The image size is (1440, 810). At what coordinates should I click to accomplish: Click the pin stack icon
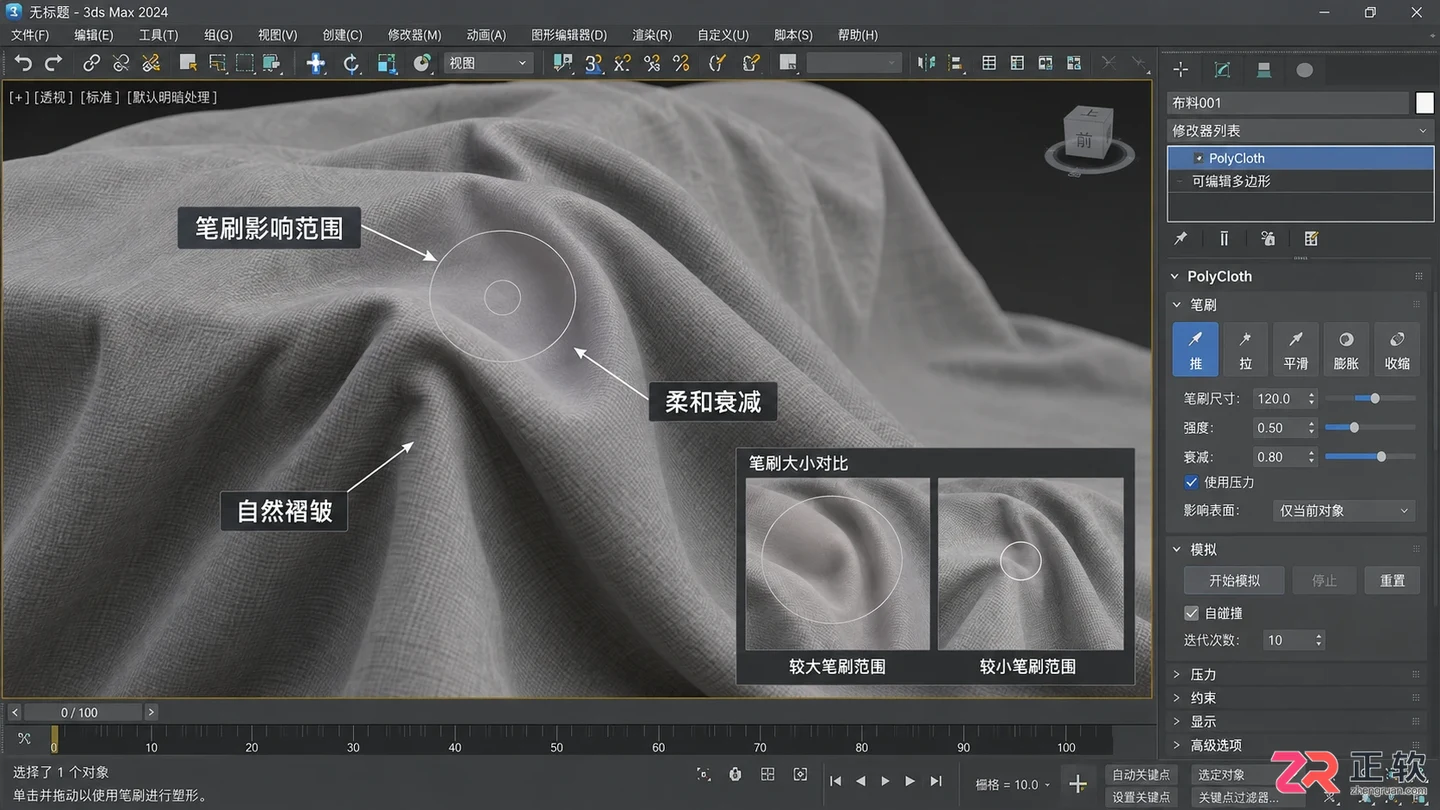click(x=1181, y=239)
